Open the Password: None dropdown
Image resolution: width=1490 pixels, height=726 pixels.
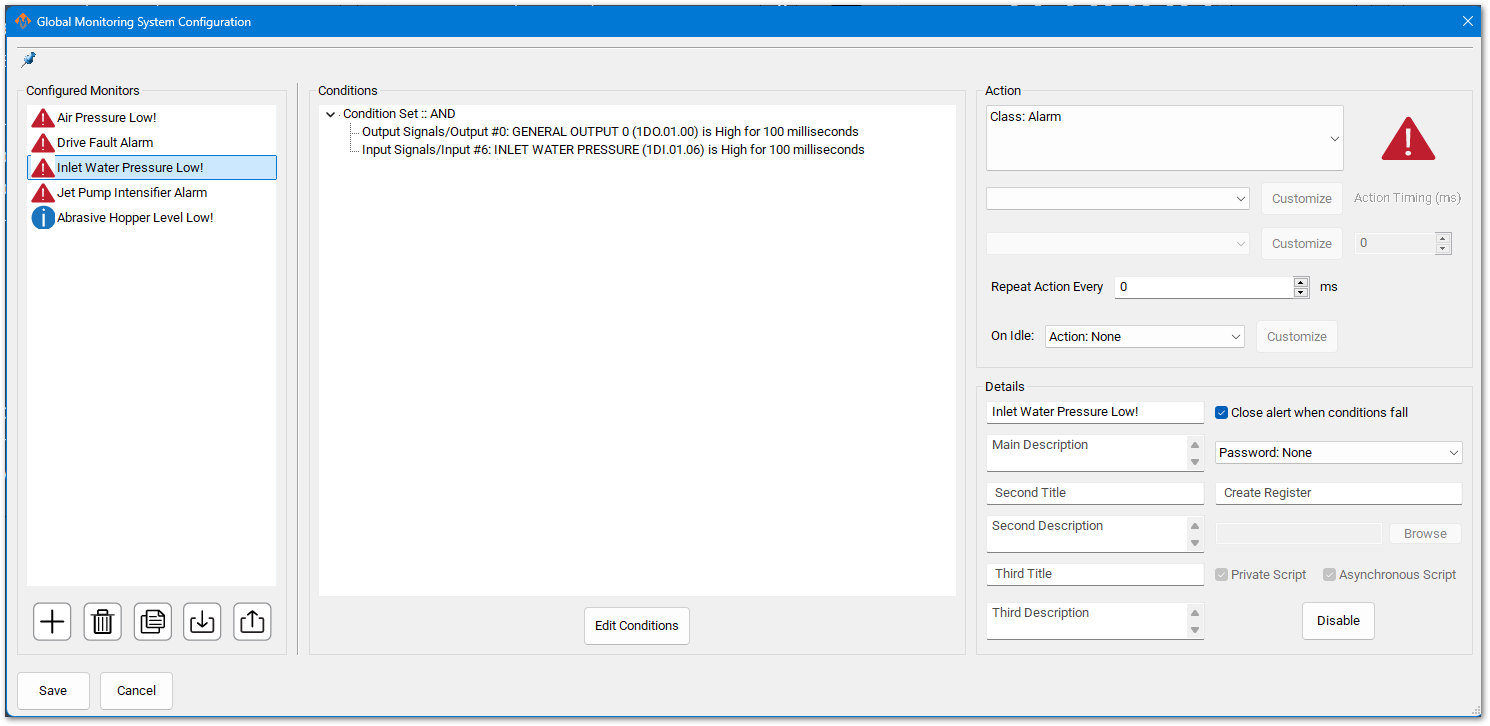1338,453
